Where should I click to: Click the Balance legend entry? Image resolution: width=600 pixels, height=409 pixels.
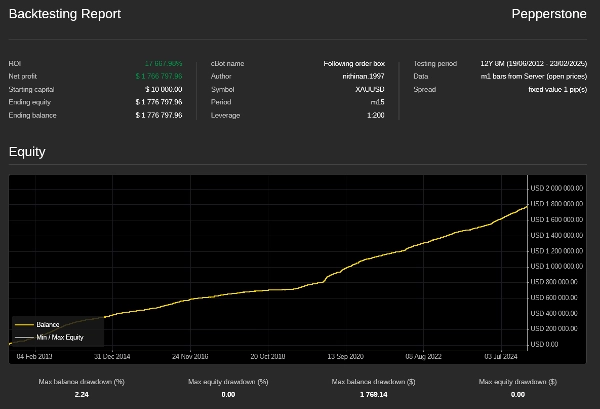[47, 324]
